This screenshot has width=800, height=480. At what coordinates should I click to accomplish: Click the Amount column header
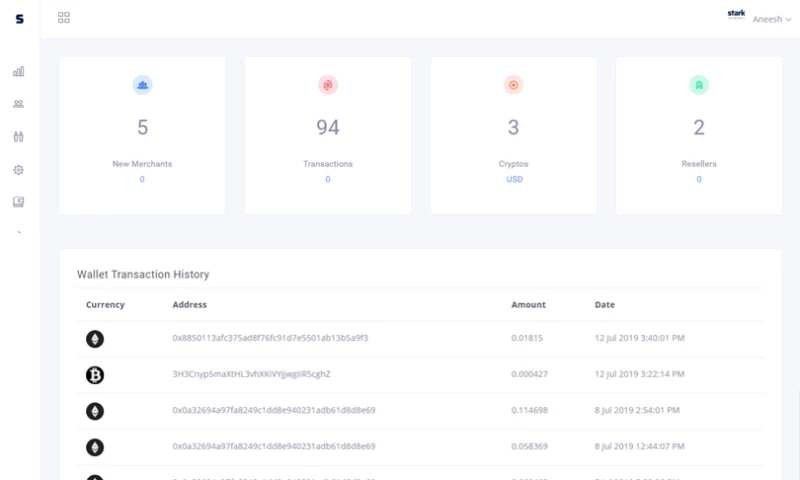tap(528, 305)
